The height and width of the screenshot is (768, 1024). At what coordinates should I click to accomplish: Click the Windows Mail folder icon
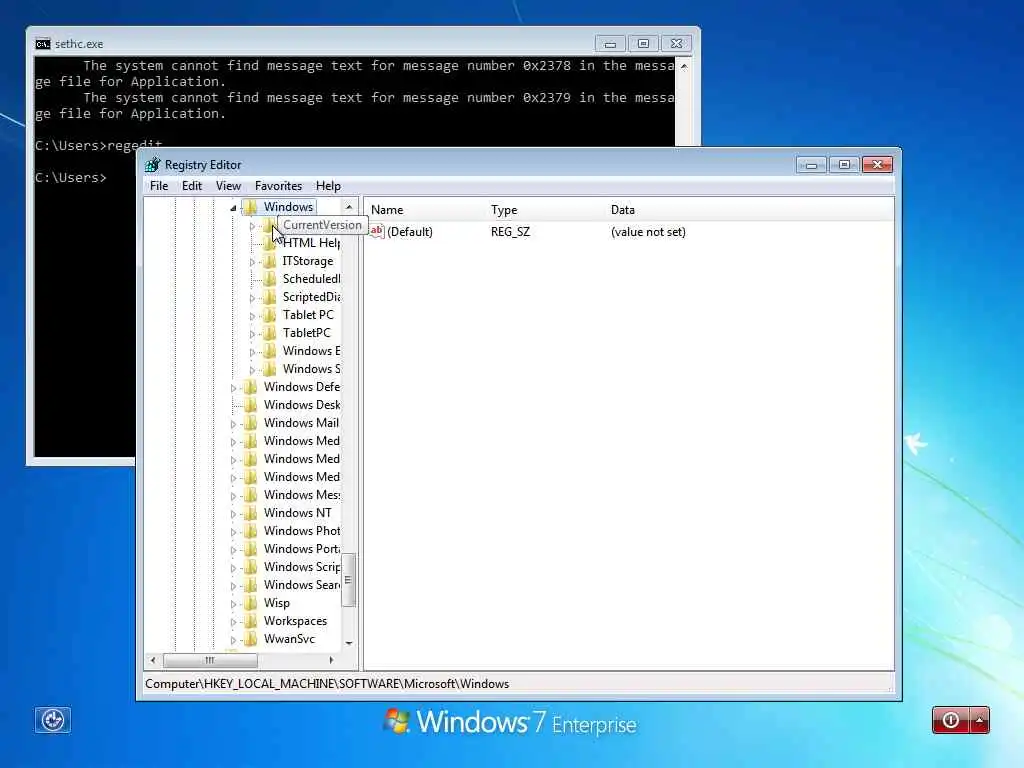(x=250, y=423)
